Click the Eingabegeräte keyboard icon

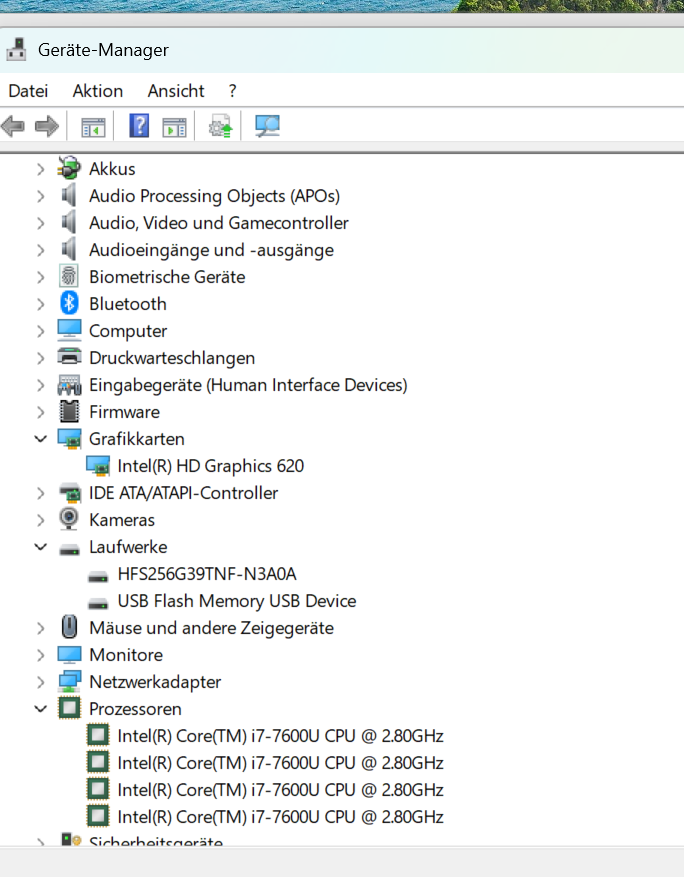(69, 385)
